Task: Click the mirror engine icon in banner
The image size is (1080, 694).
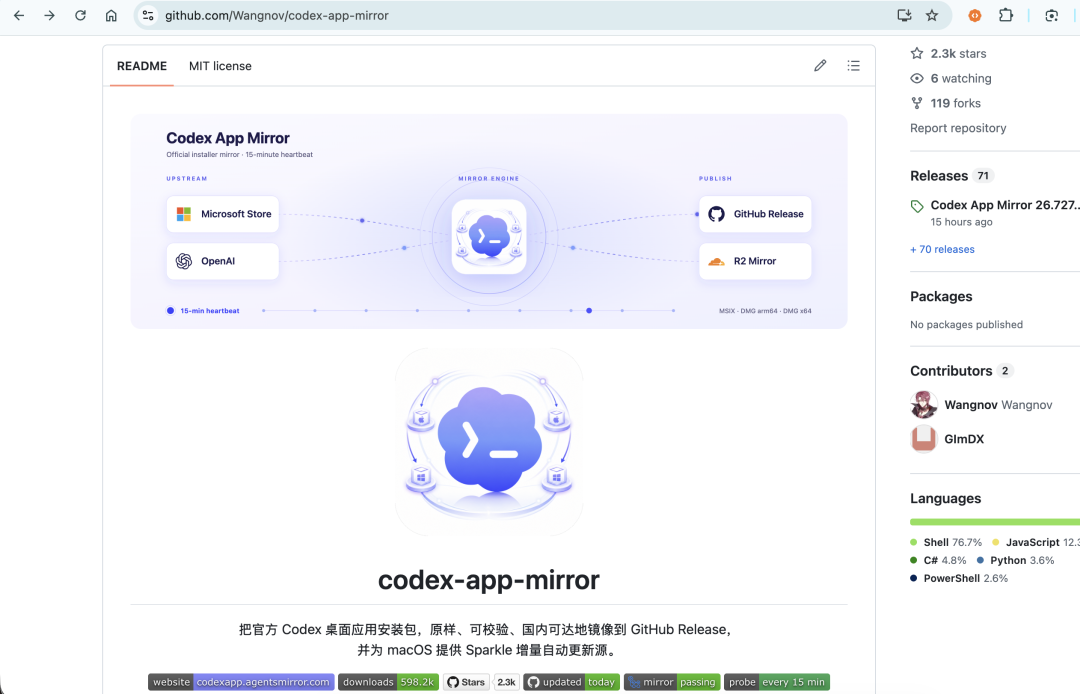Action: coord(489,237)
